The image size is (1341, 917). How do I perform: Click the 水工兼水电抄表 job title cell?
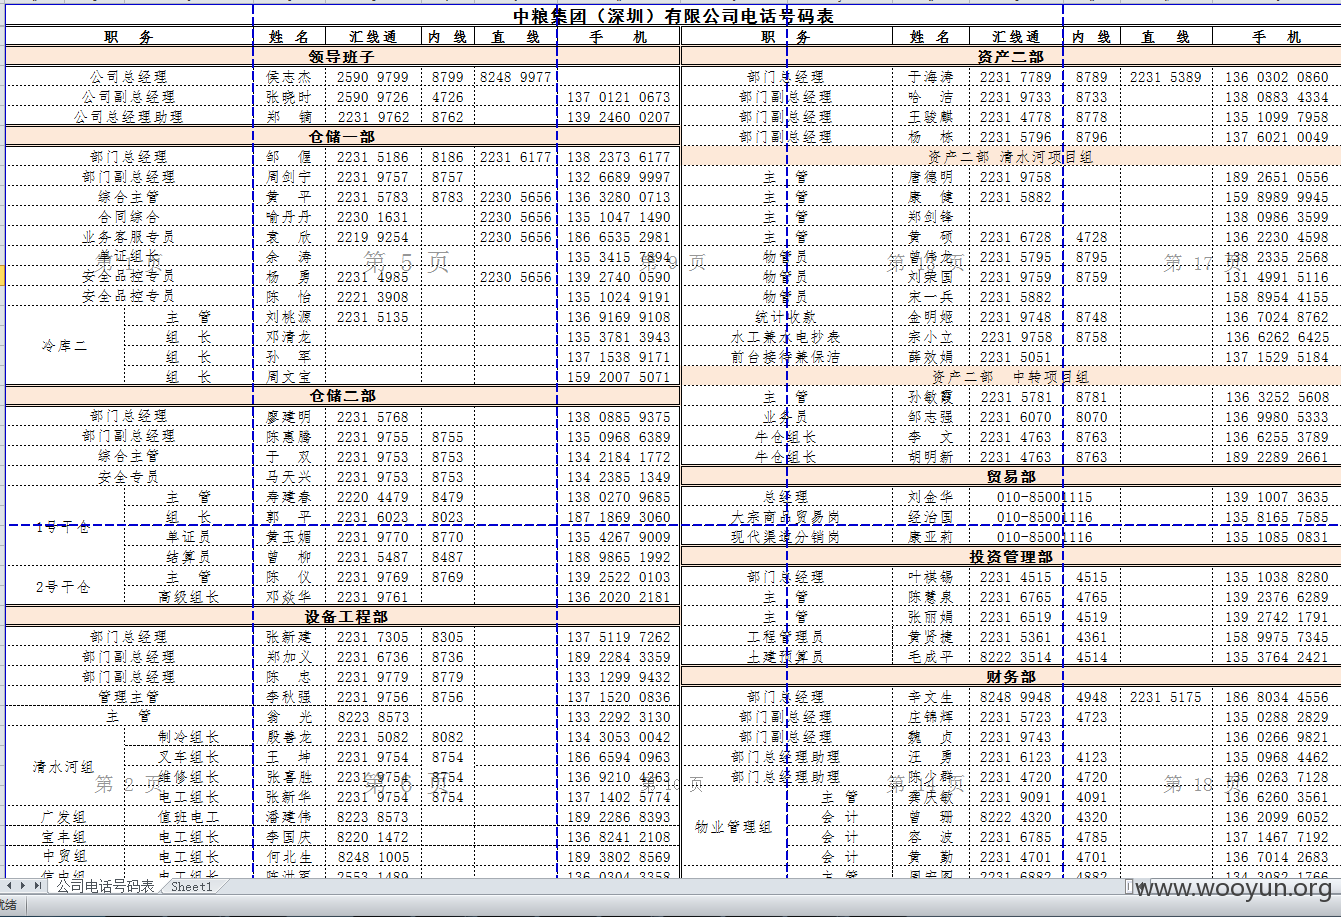(787, 337)
